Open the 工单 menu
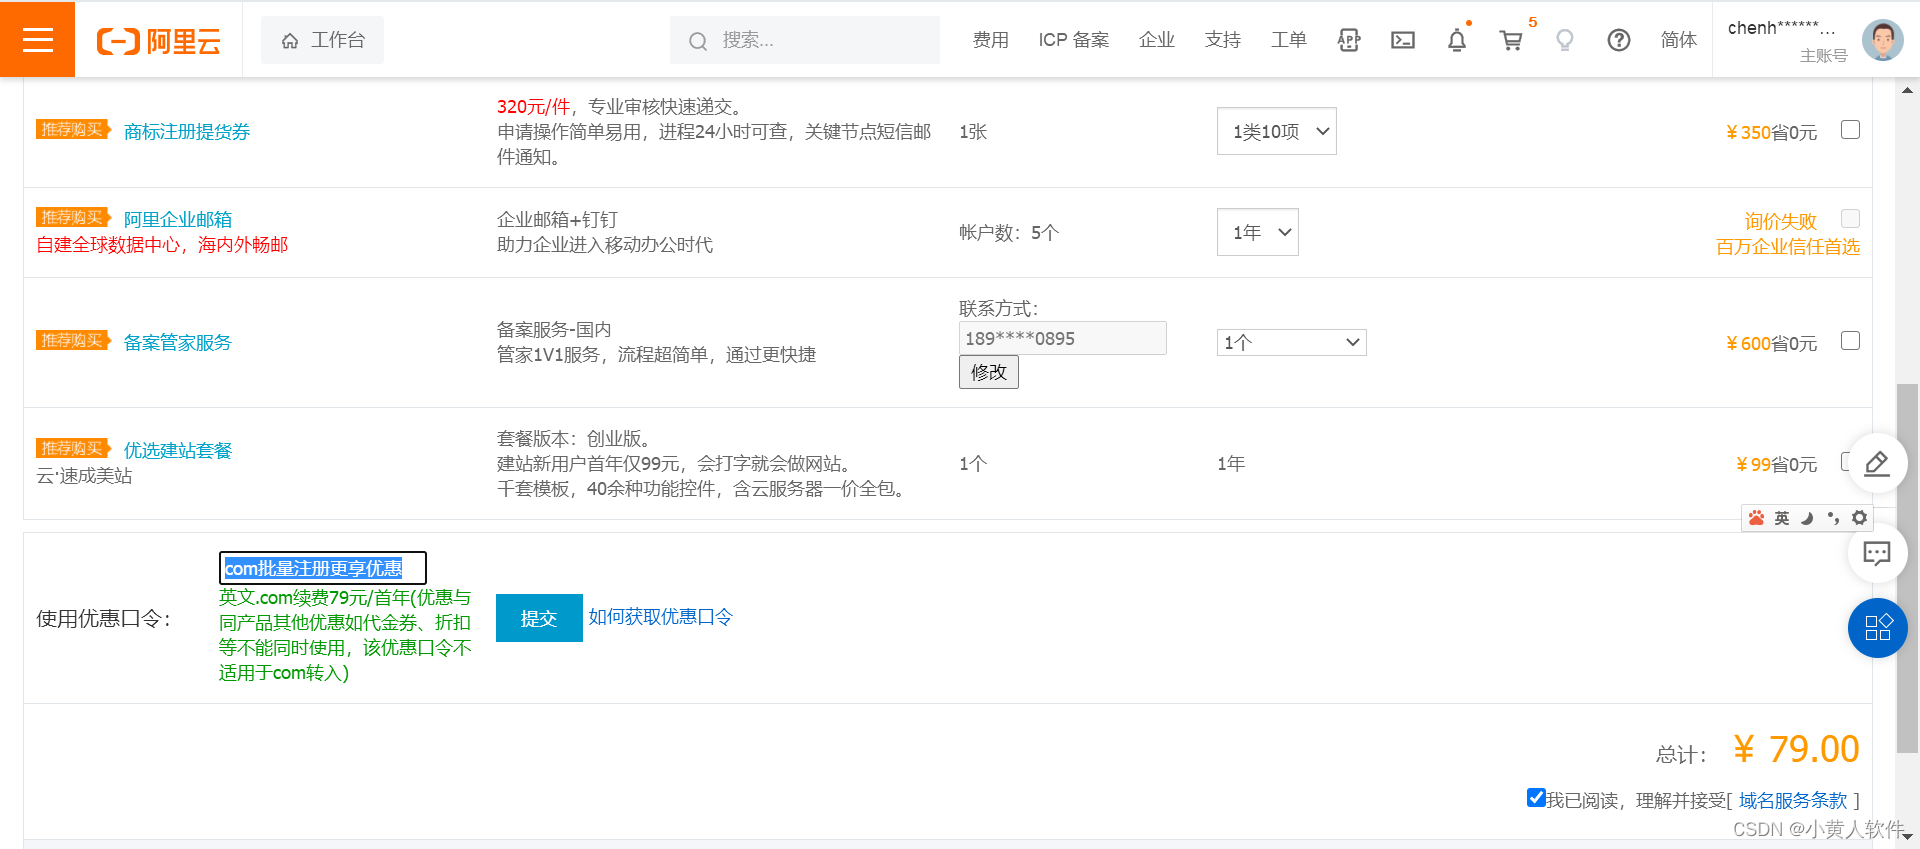The height and width of the screenshot is (849, 1920). 1288,40
